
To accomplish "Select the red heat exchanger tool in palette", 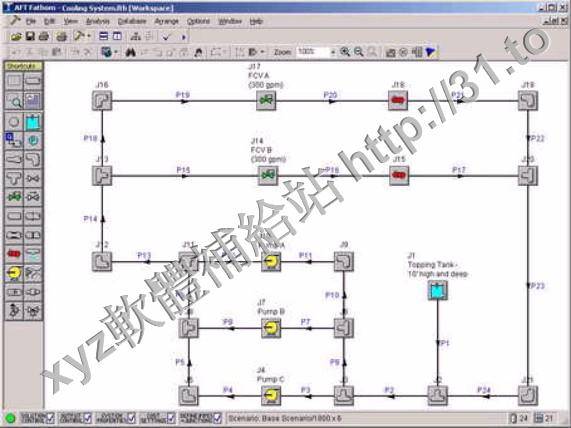I will coord(14,254).
